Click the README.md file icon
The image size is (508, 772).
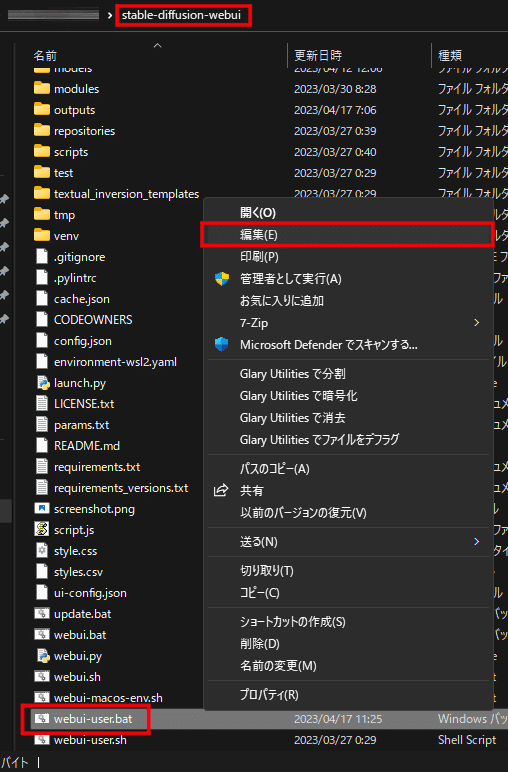[42, 446]
